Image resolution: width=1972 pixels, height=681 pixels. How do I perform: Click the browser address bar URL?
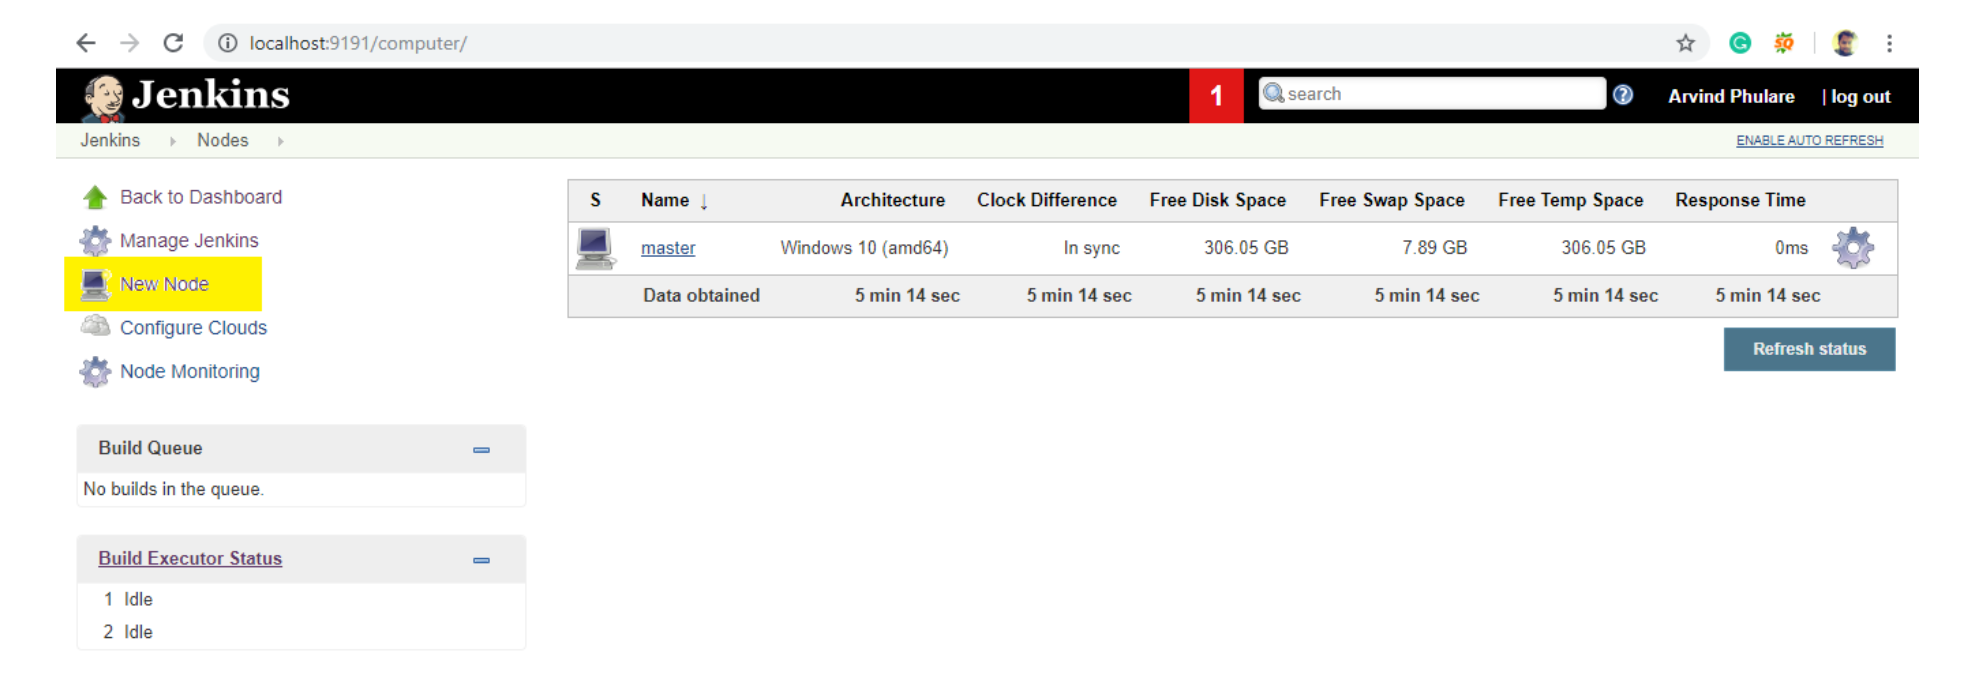358,43
